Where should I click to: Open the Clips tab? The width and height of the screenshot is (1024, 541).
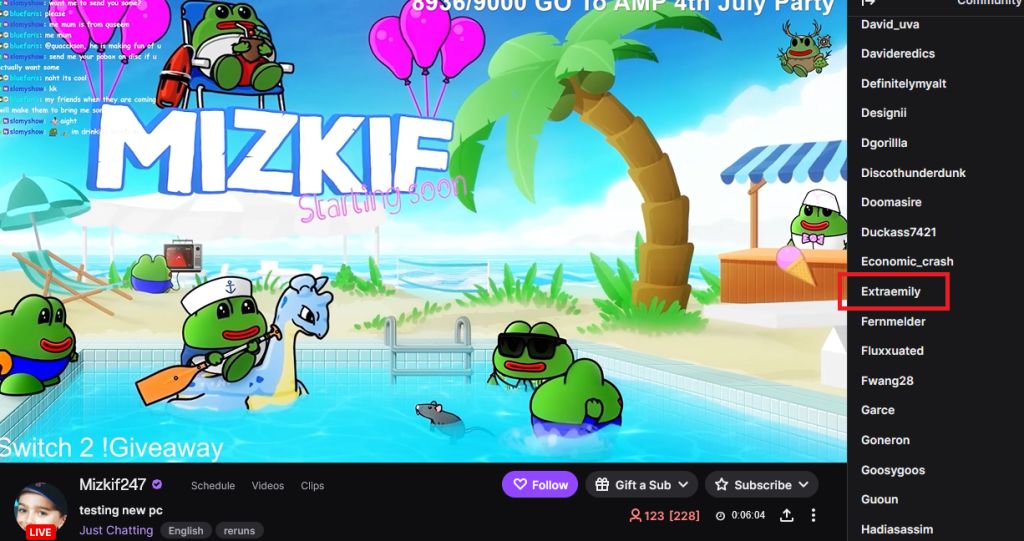[312, 485]
